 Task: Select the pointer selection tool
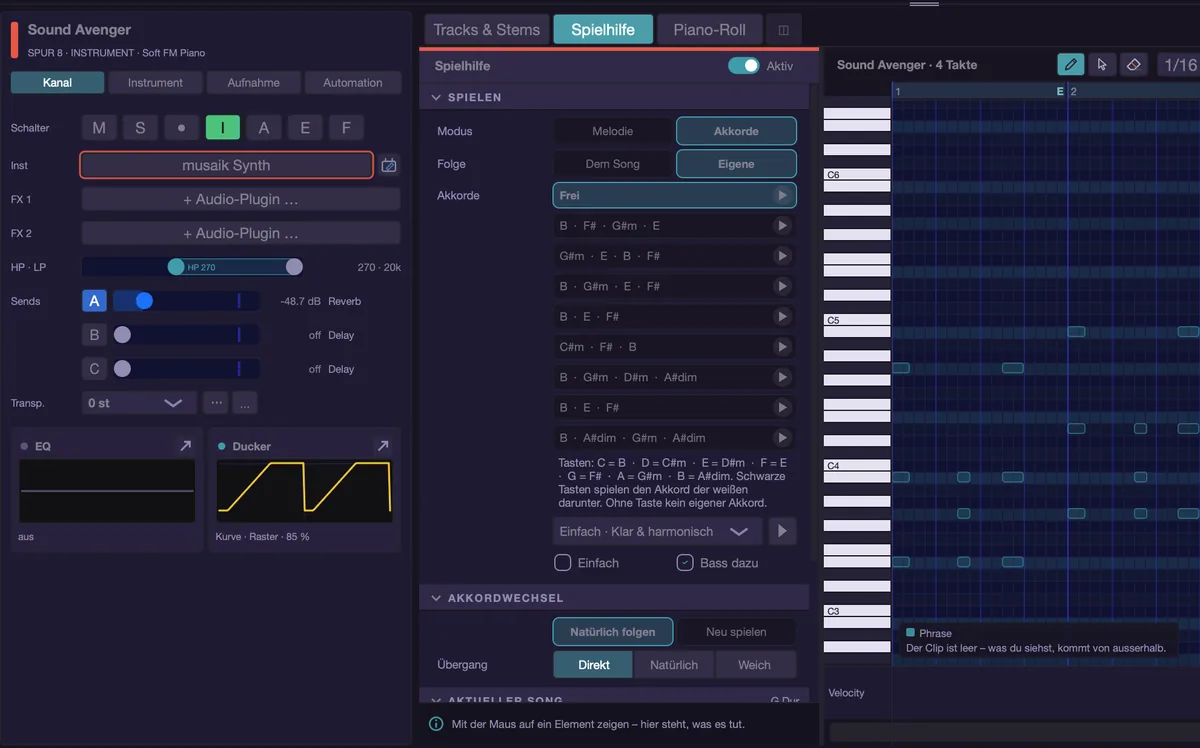click(1101, 64)
